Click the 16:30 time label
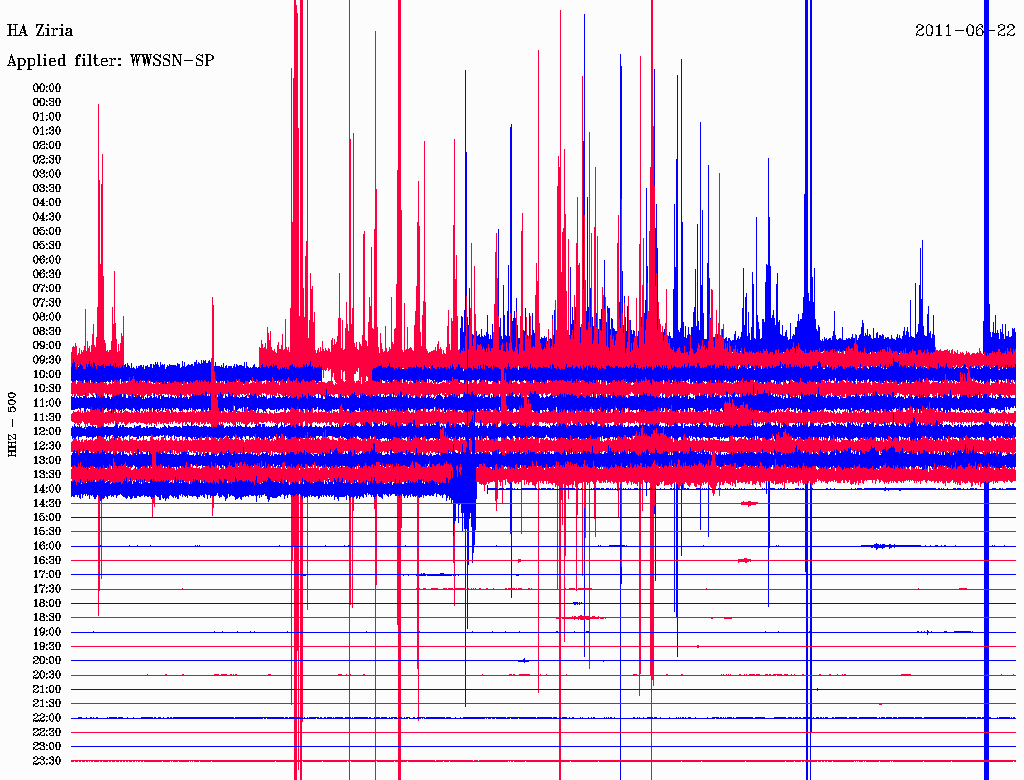The image size is (1024, 780). click(47, 561)
